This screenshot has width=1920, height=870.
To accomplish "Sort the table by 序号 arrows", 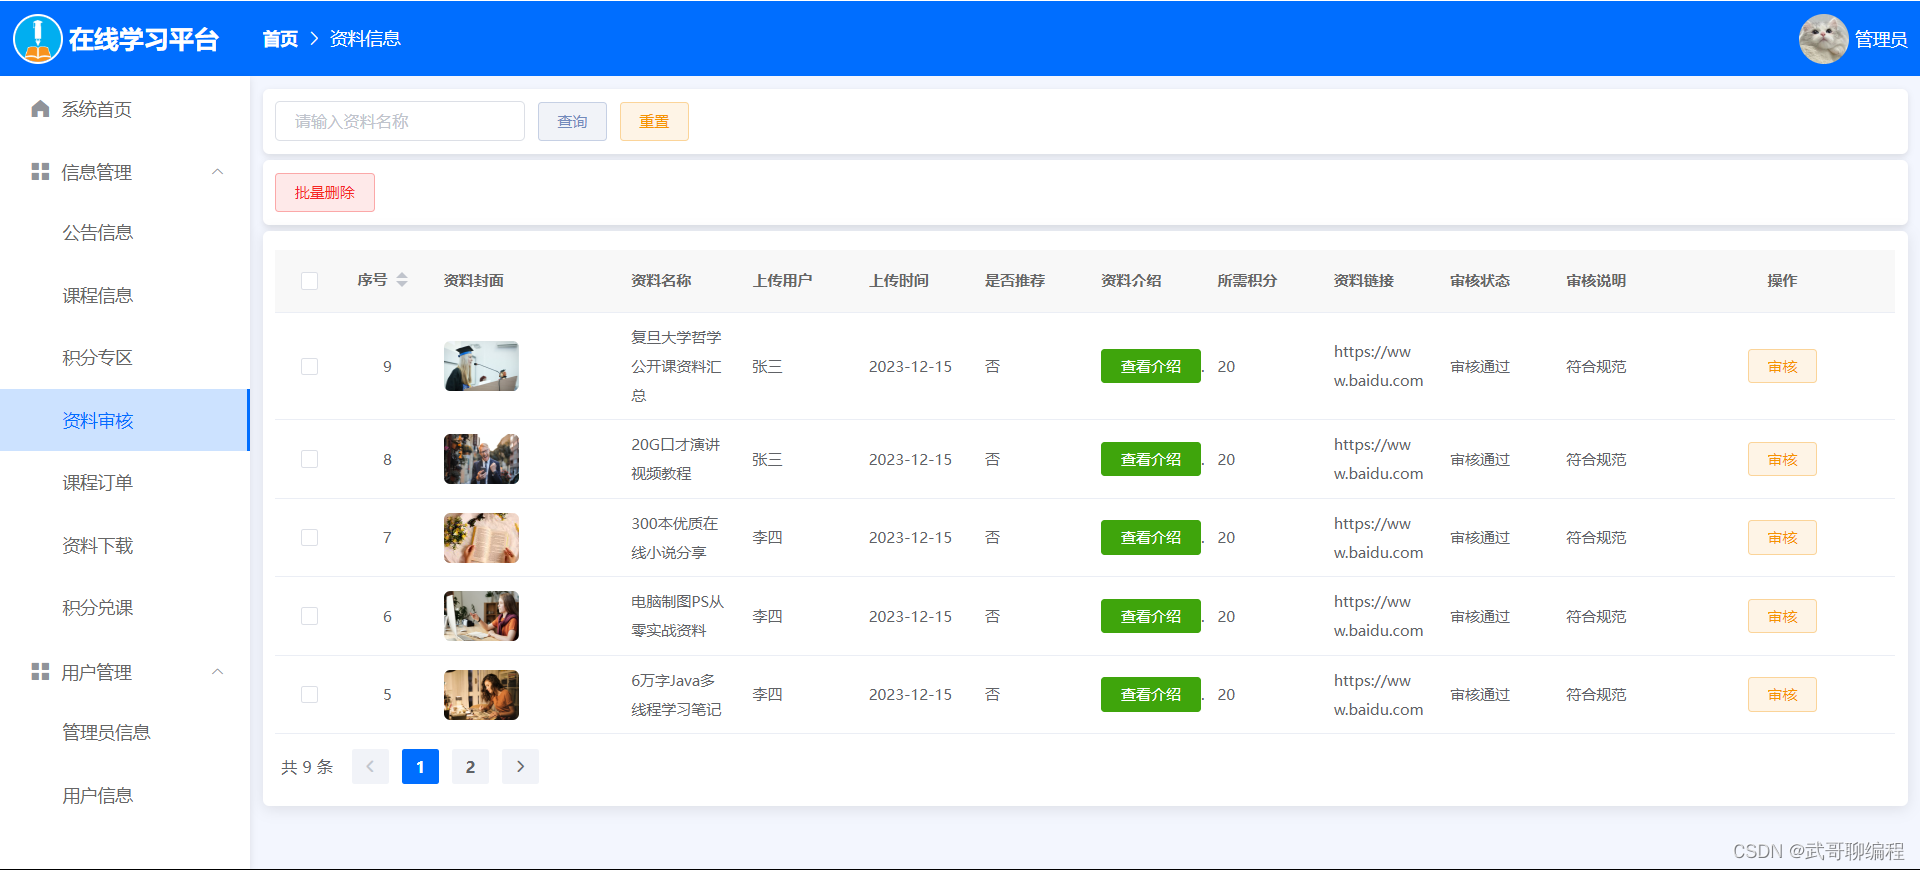I will (x=402, y=280).
